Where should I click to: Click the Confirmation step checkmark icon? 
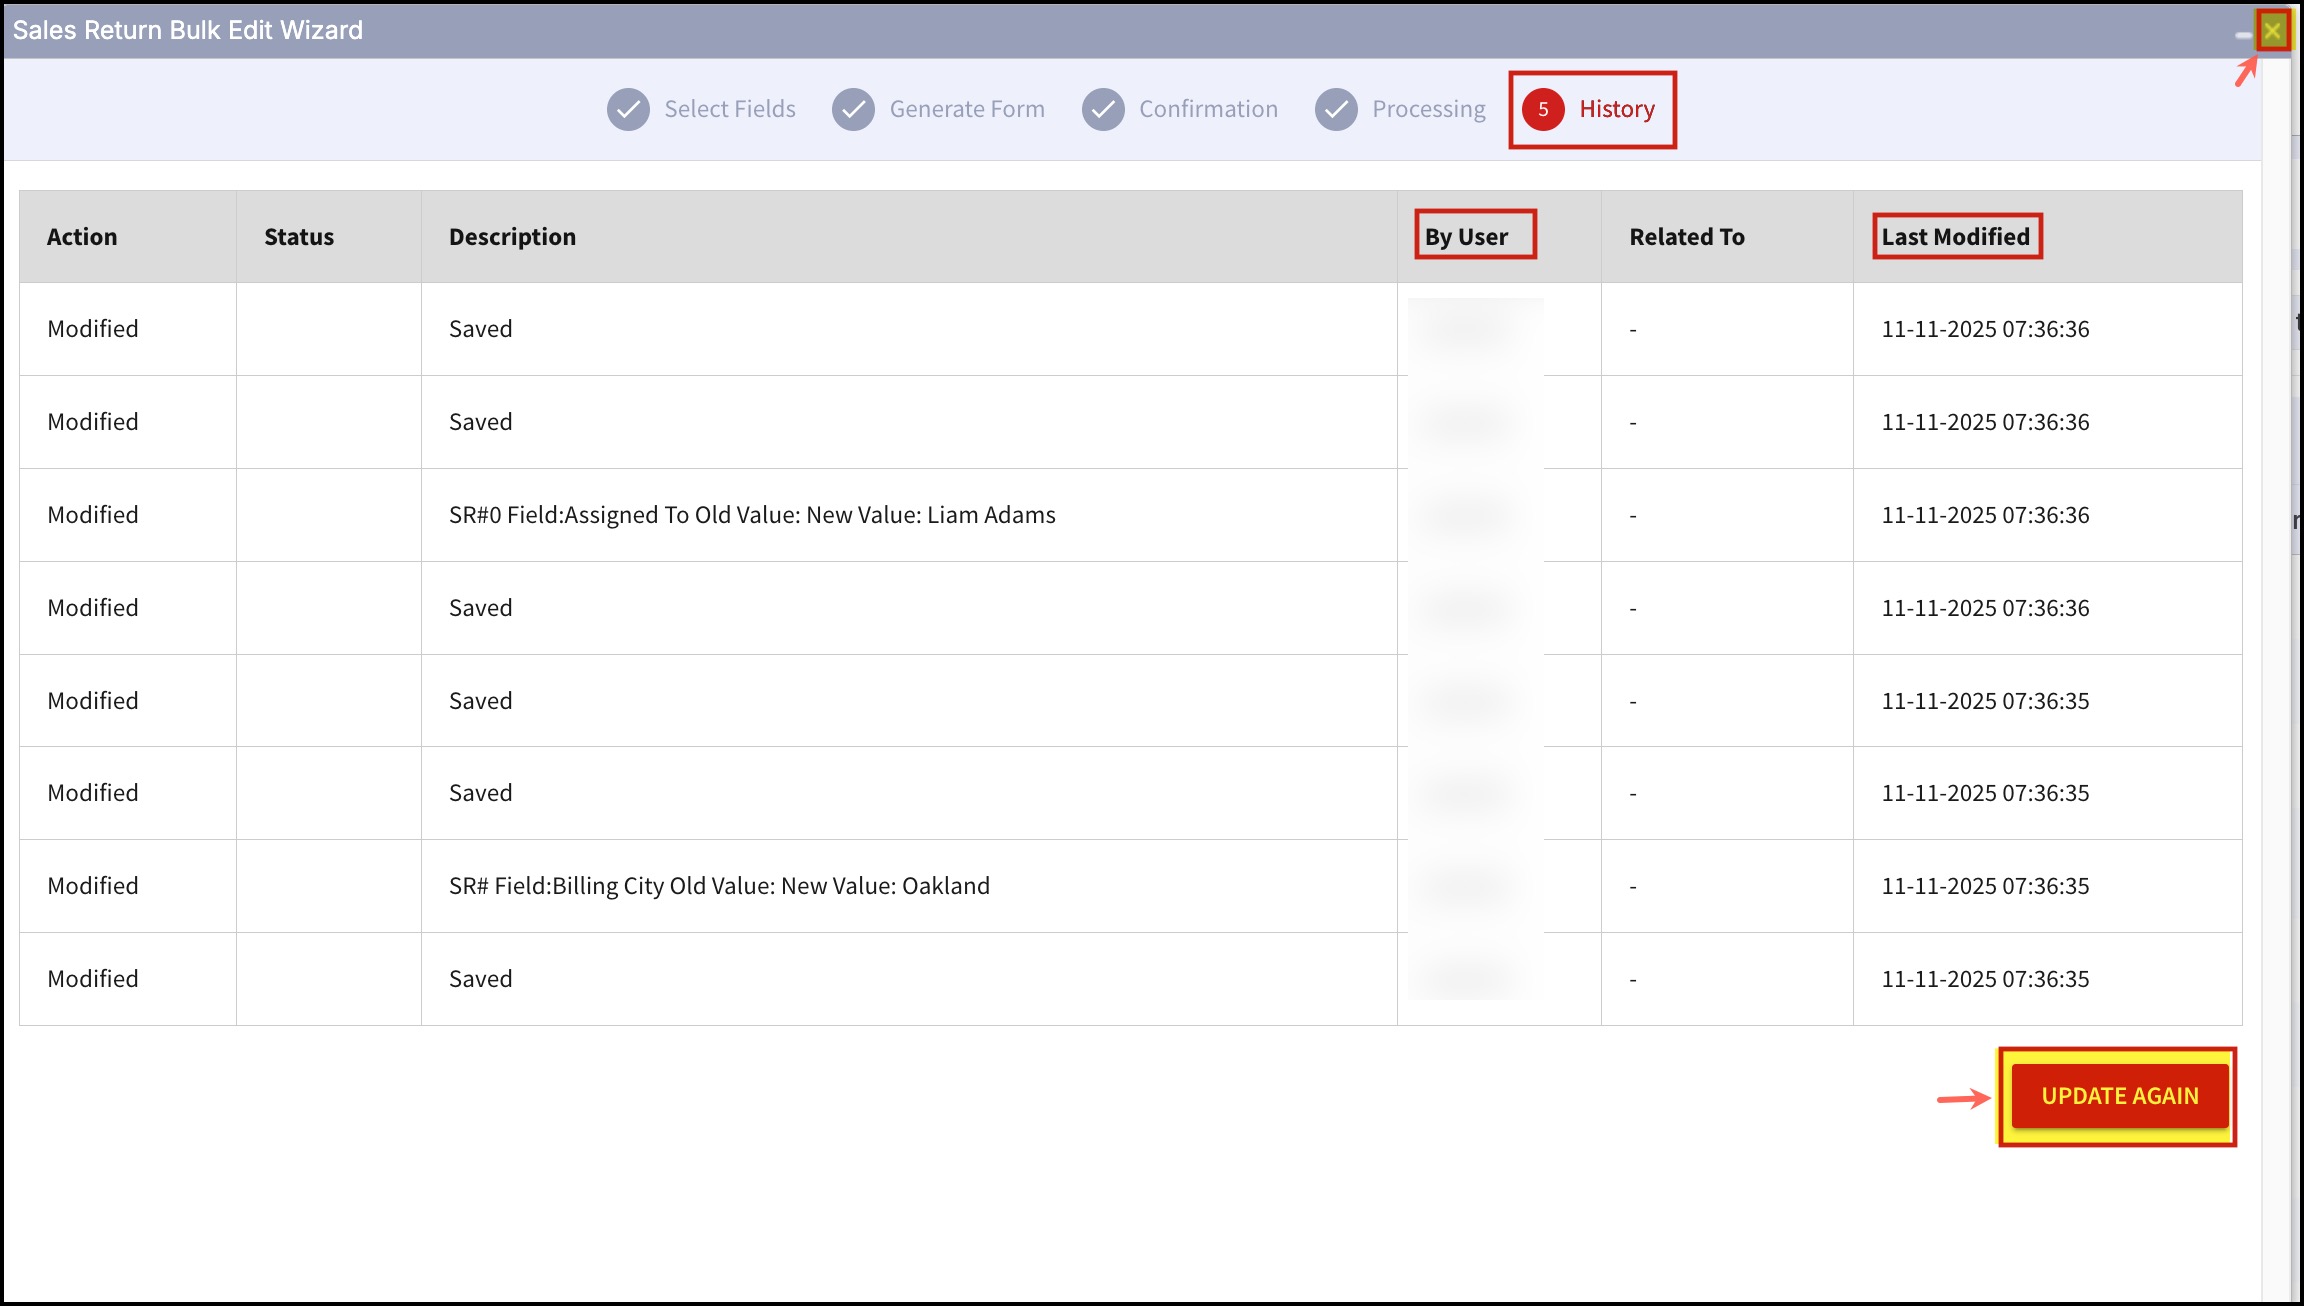(x=1103, y=110)
